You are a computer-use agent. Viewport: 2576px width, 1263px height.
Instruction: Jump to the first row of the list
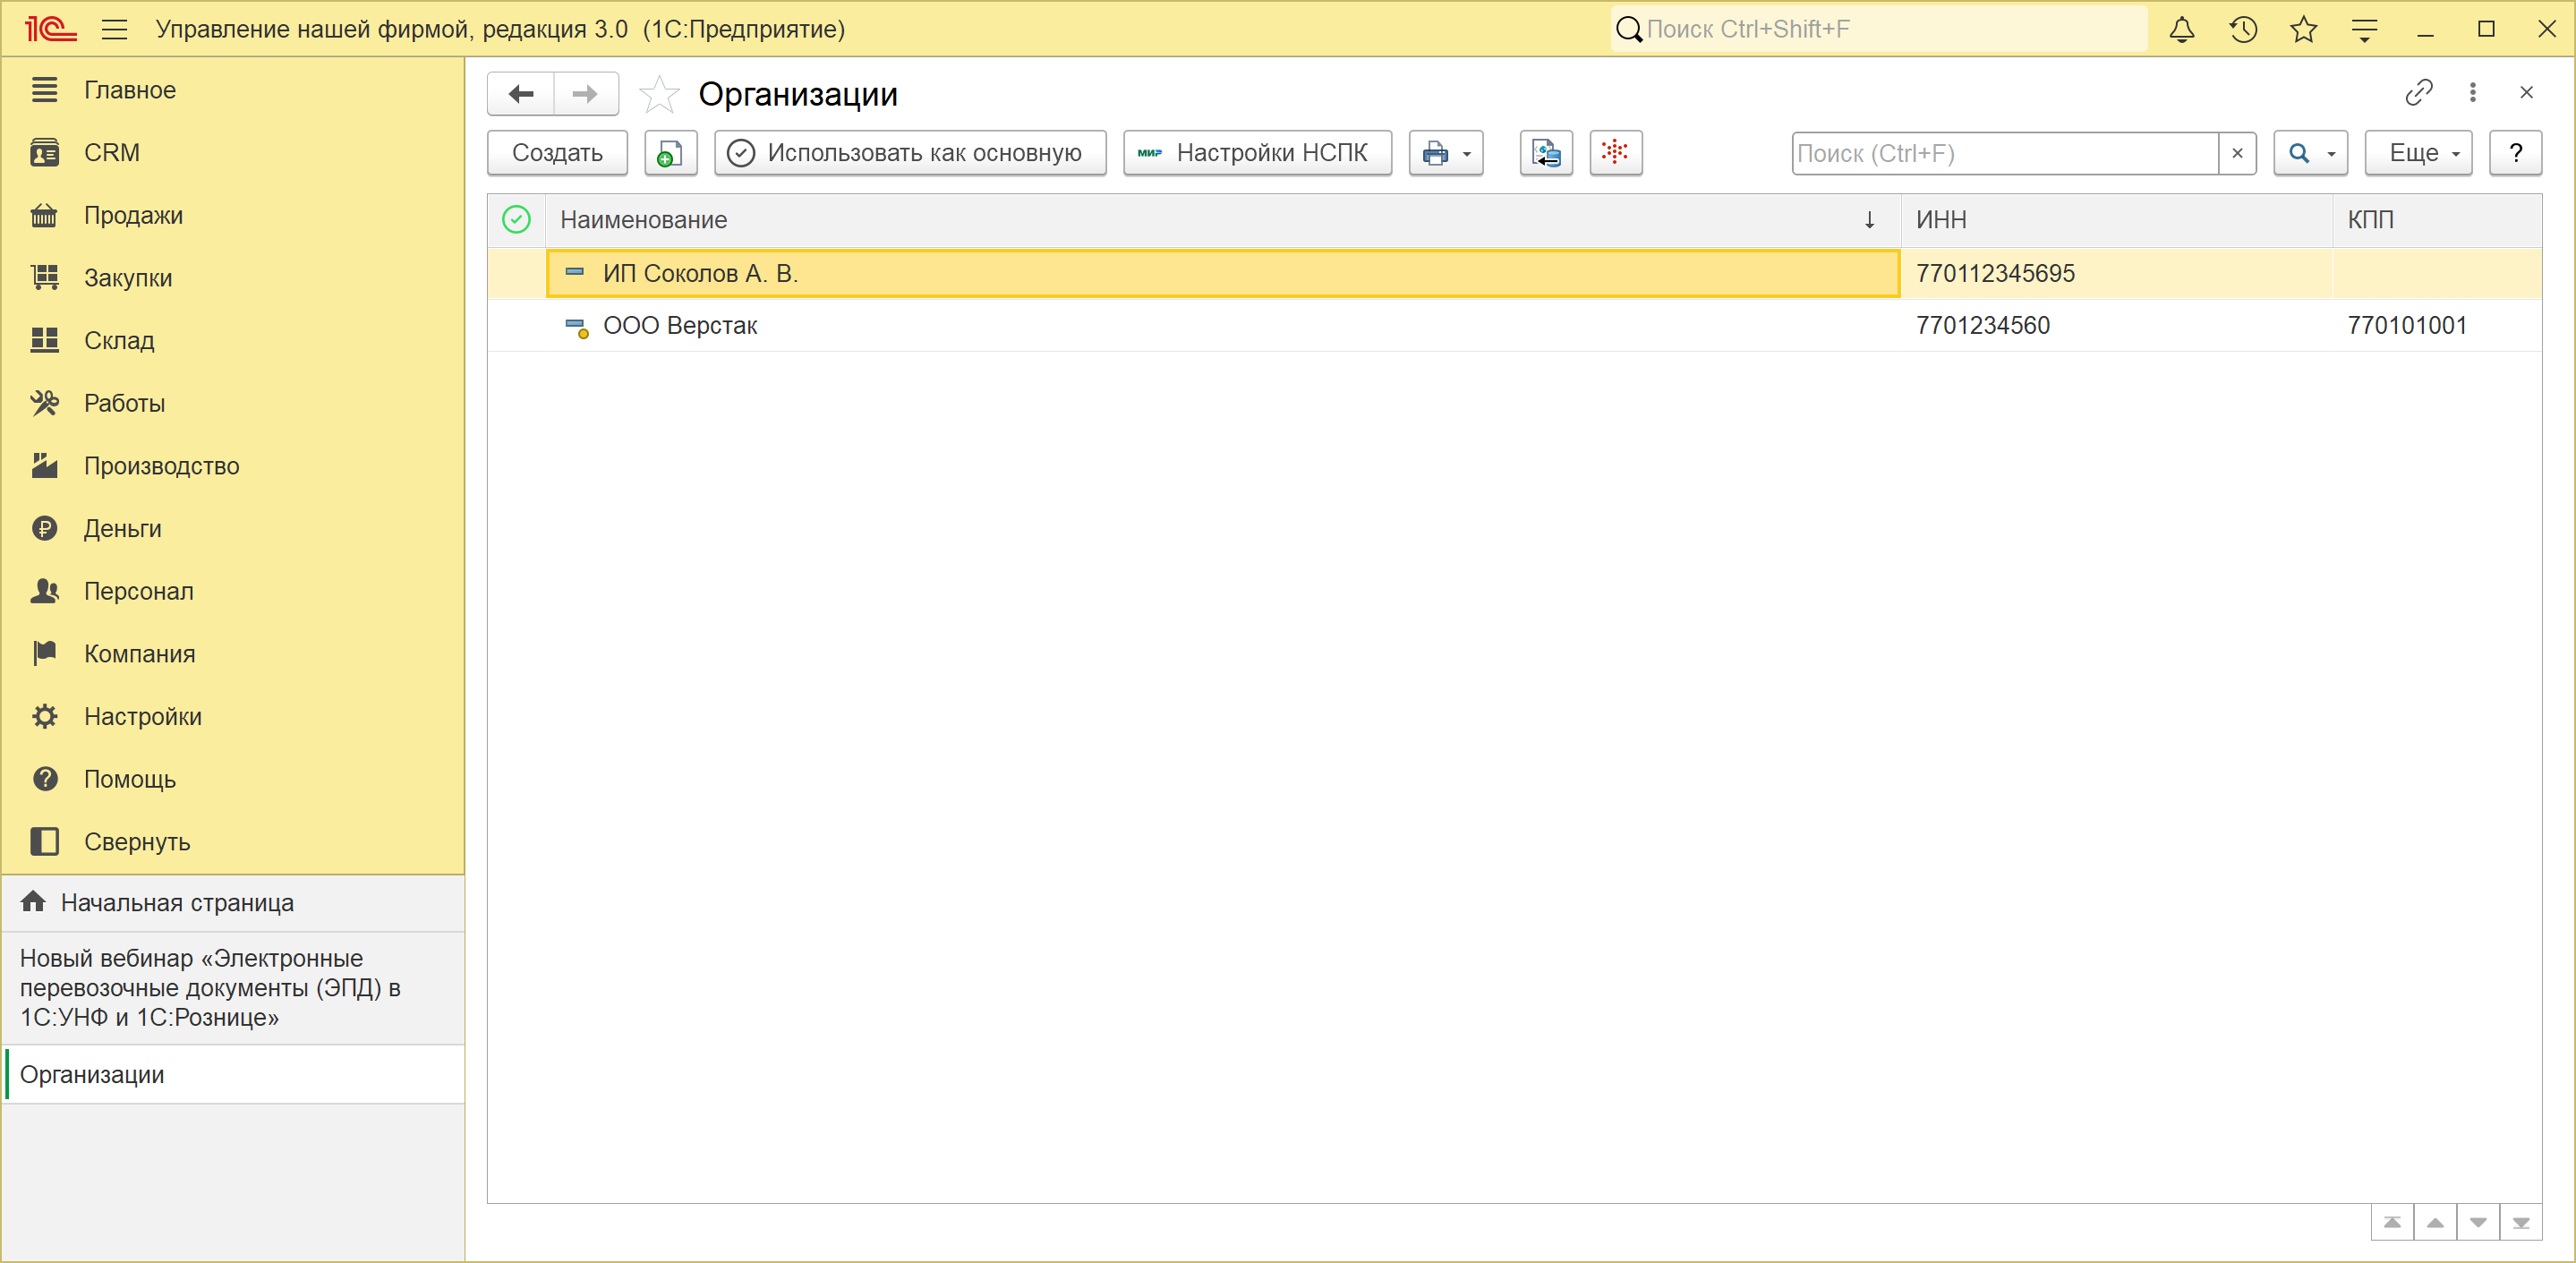(x=2392, y=1223)
